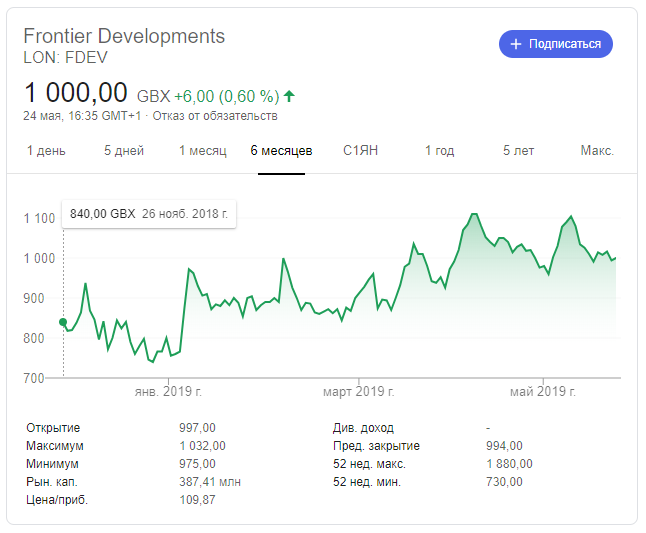Click the 1 000 y-axis label
This screenshot has height=533, width=646.
(x=39, y=259)
